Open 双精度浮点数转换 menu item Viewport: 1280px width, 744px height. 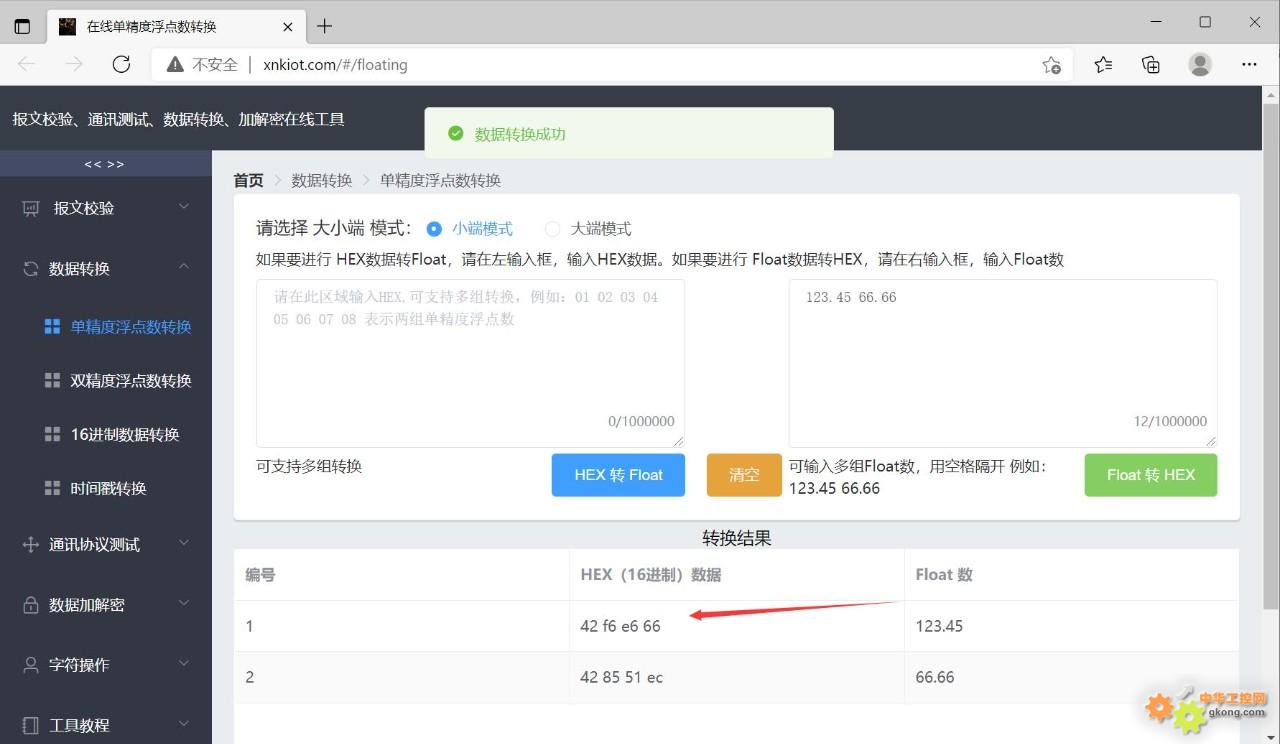(130, 381)
